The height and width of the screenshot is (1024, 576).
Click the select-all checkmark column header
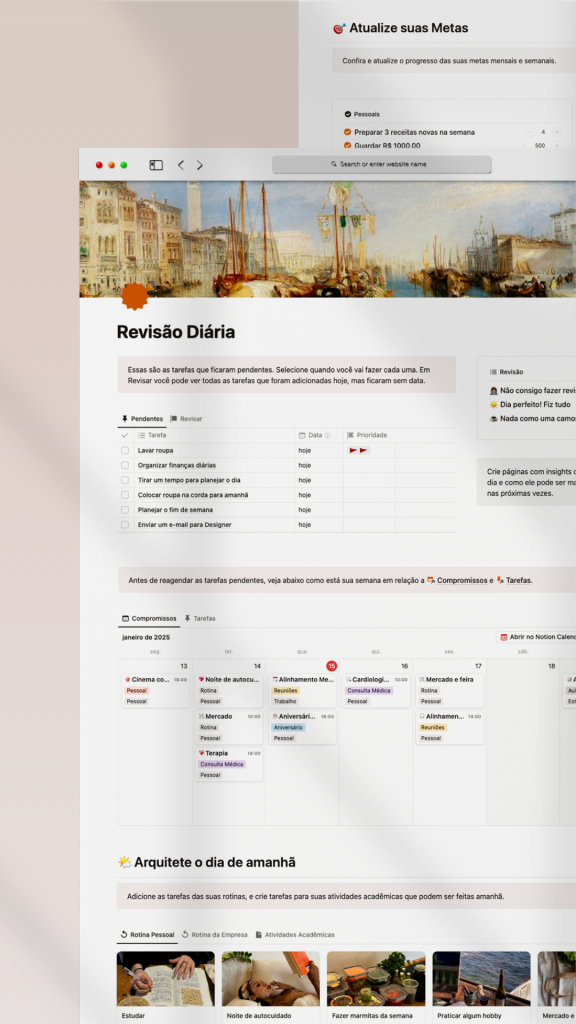click(x=125, y=436)
